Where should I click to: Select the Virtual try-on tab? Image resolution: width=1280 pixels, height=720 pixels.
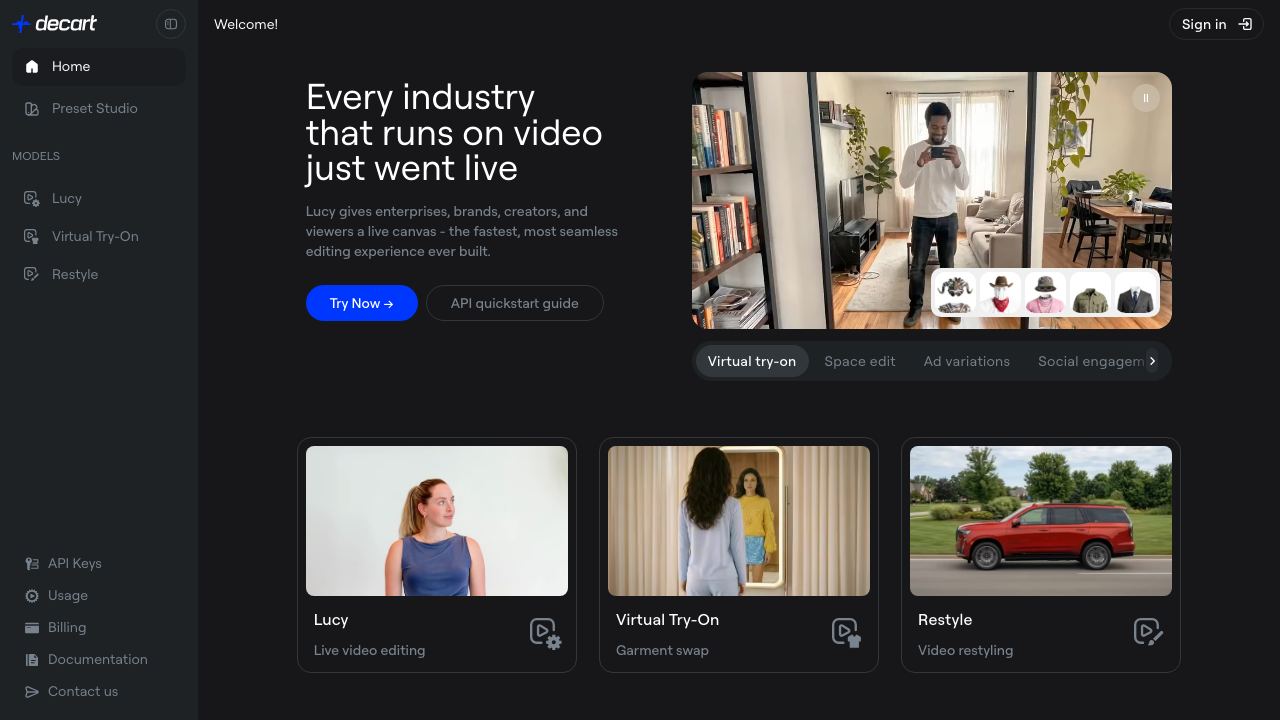(752, 361)
